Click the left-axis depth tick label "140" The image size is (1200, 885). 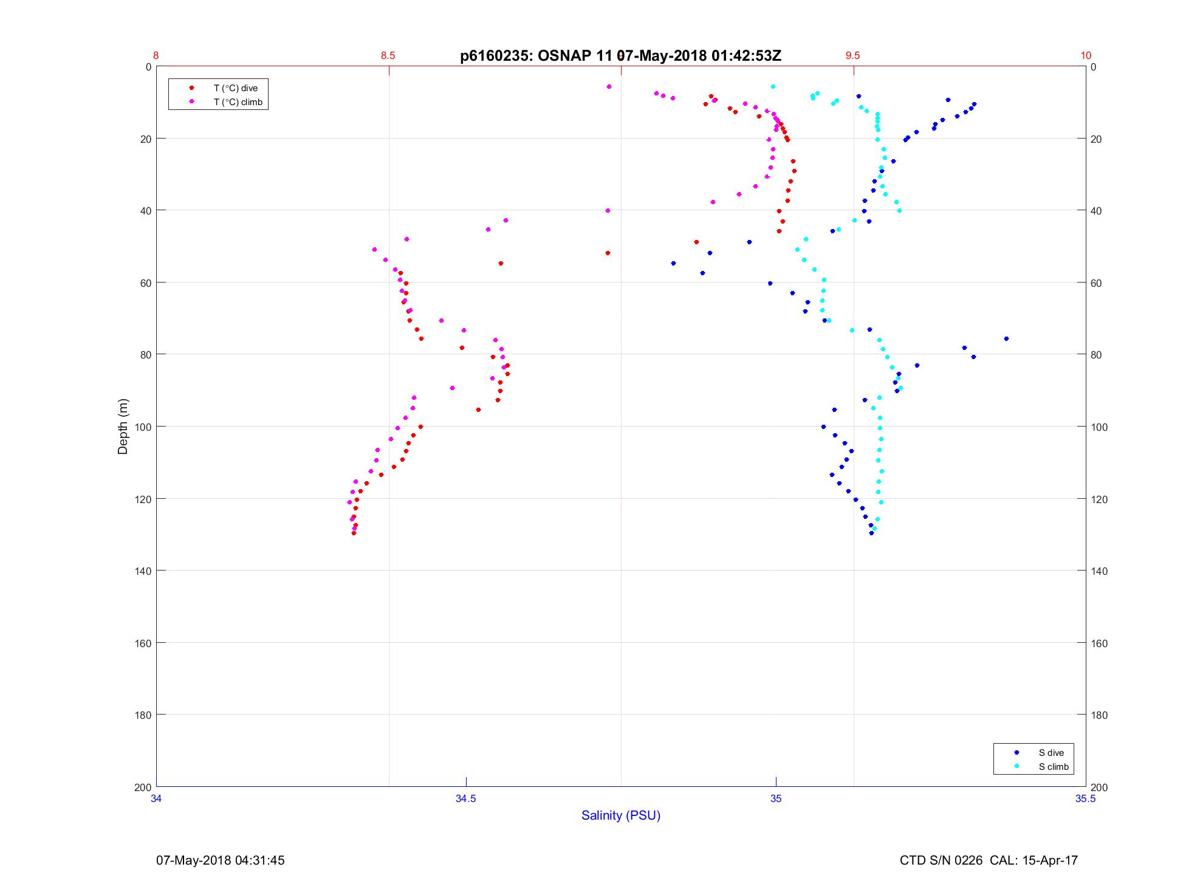pos(142,571)
